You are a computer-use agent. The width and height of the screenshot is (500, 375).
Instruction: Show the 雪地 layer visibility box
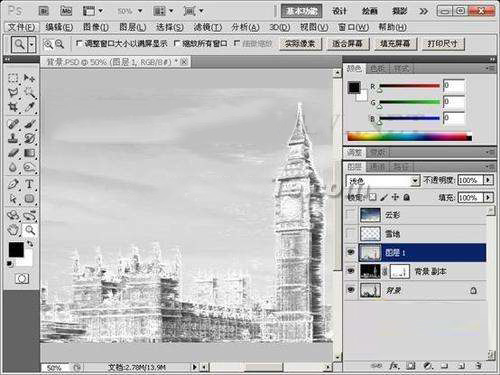tap(351, 234)
